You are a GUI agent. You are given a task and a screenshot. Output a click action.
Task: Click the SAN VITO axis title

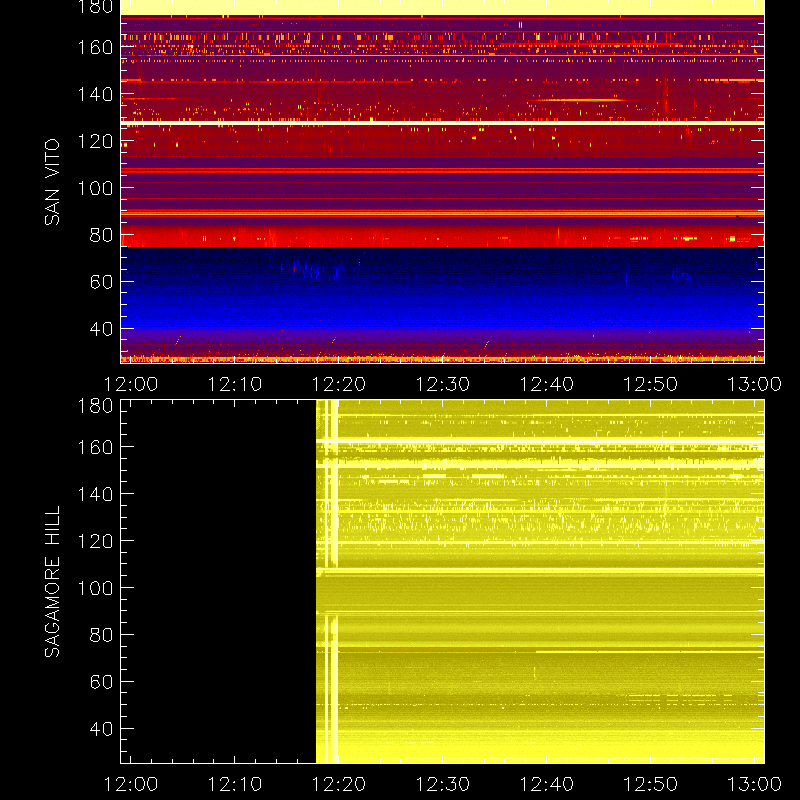(x=52, y=182)
